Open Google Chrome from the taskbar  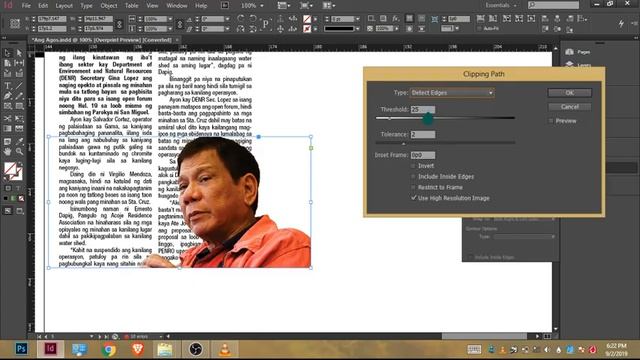[x=109, y=349]
